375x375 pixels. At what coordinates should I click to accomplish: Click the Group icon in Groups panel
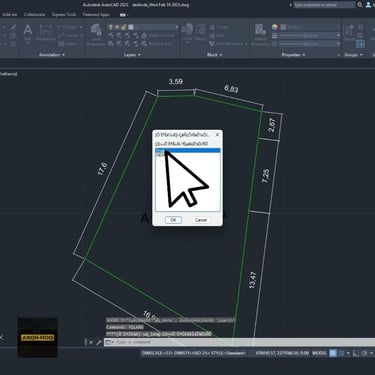click(x=349, y=32)
